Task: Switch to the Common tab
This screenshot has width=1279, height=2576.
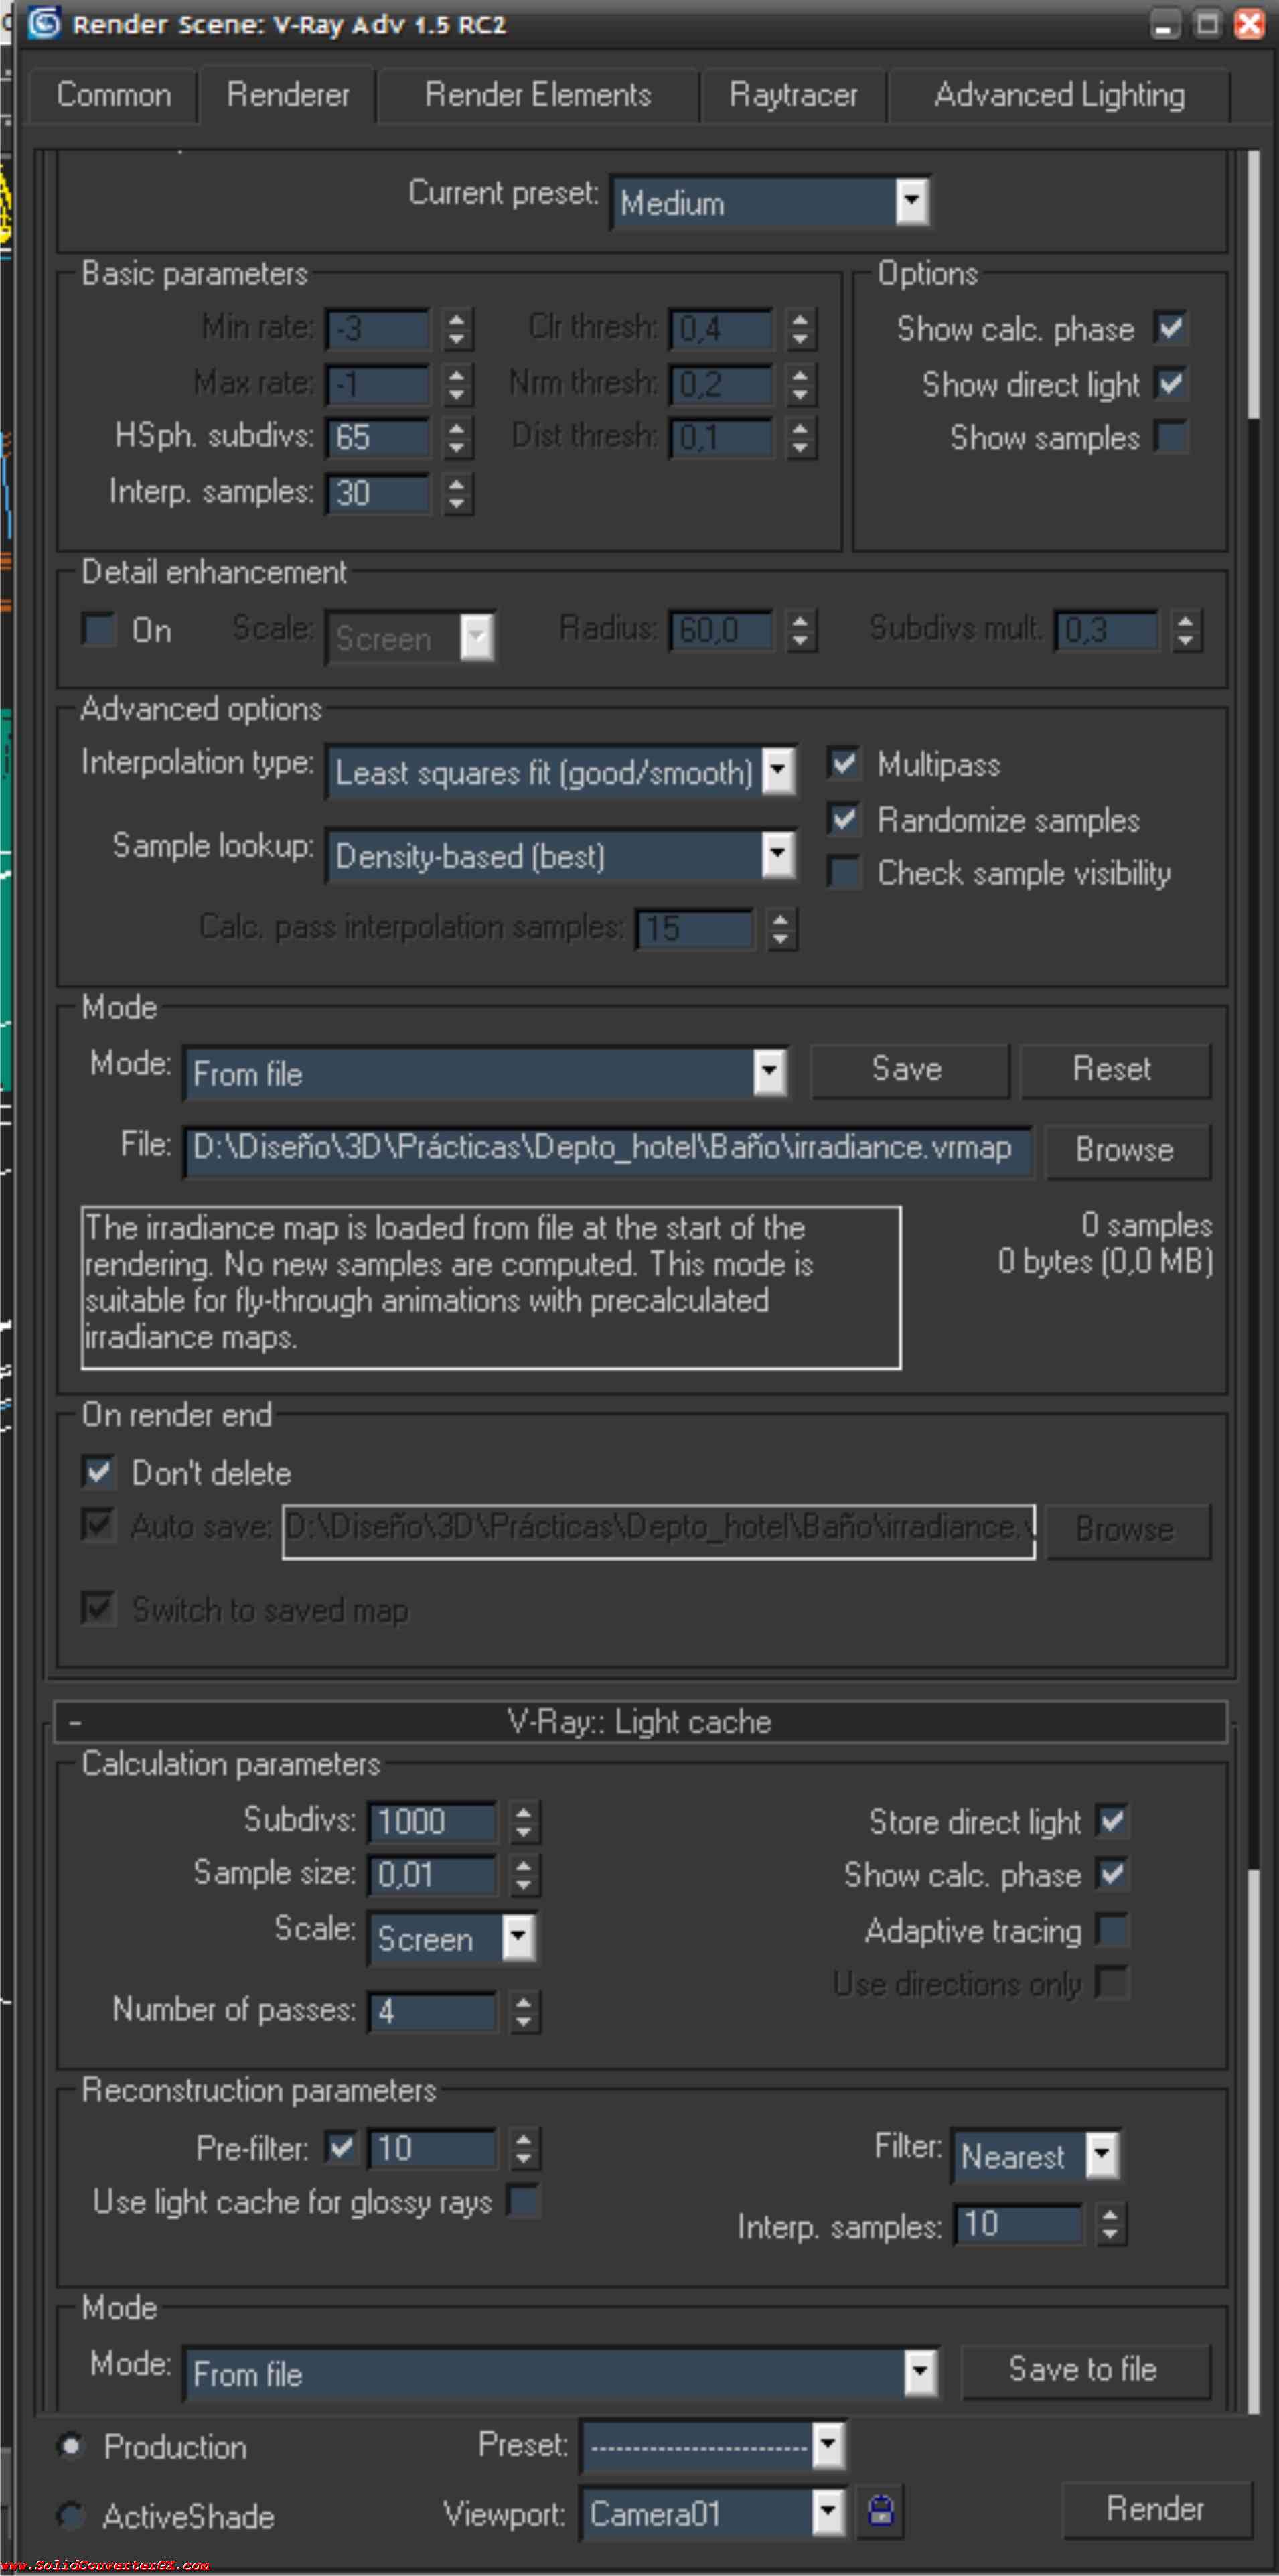Action: tap(113, 95)
